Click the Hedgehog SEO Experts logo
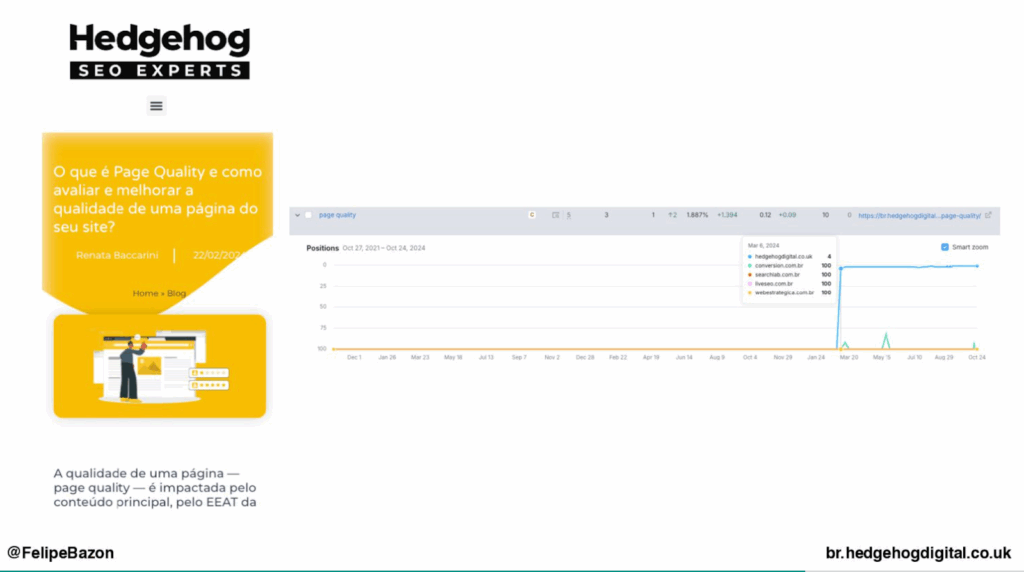 [x=159, y=52]
